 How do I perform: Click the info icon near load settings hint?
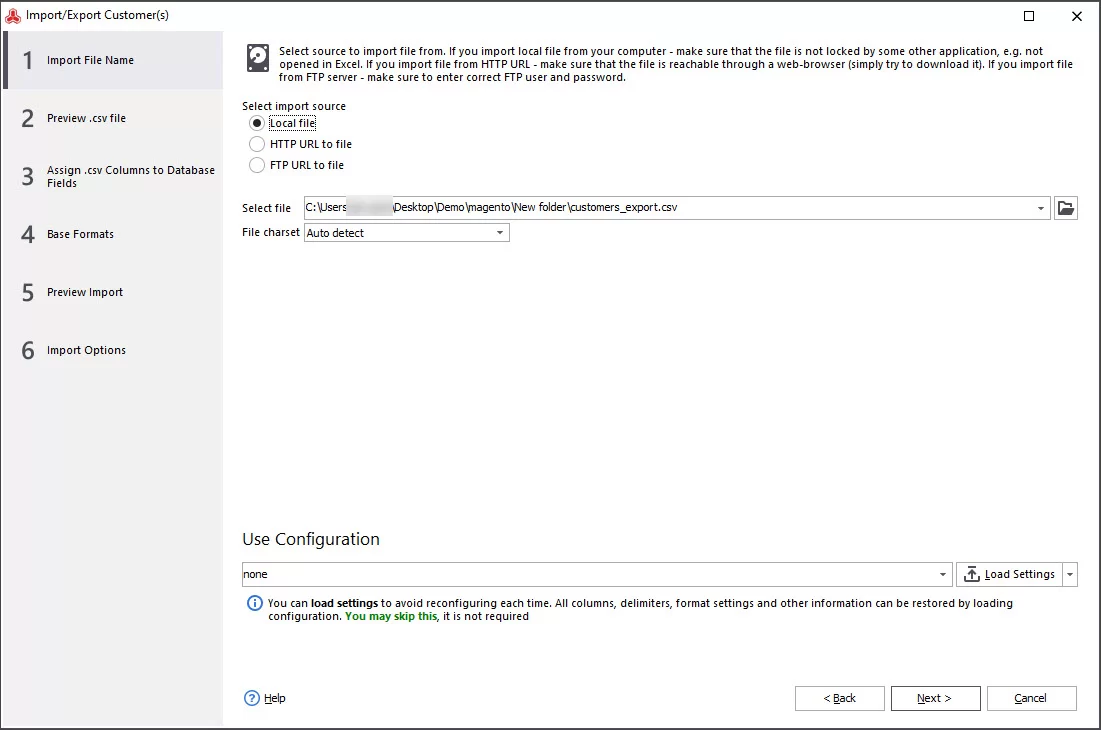coord(254,603)
